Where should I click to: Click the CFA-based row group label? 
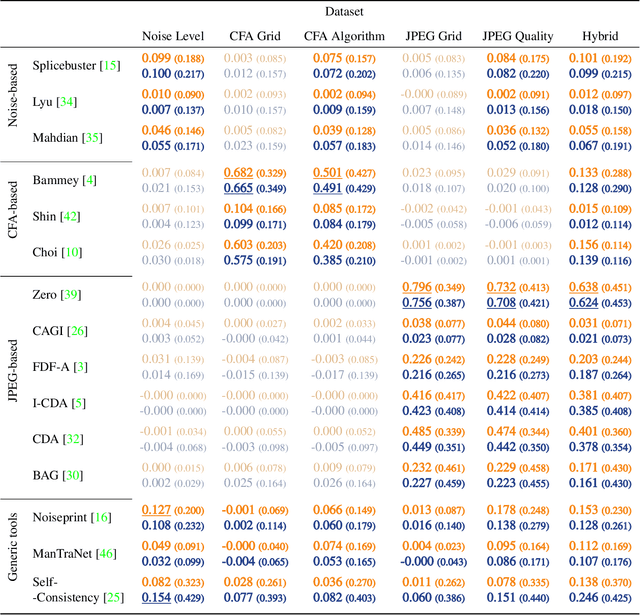coord(13,210)
